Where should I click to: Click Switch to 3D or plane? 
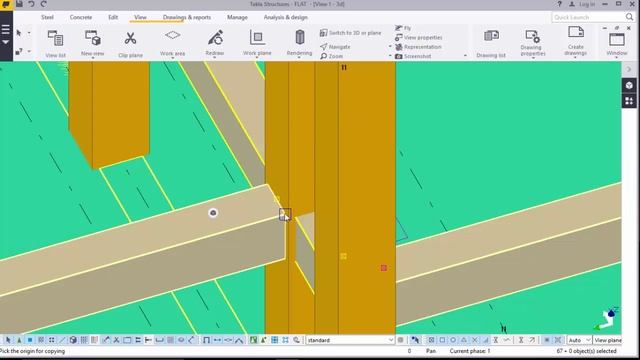pos(351,33)
